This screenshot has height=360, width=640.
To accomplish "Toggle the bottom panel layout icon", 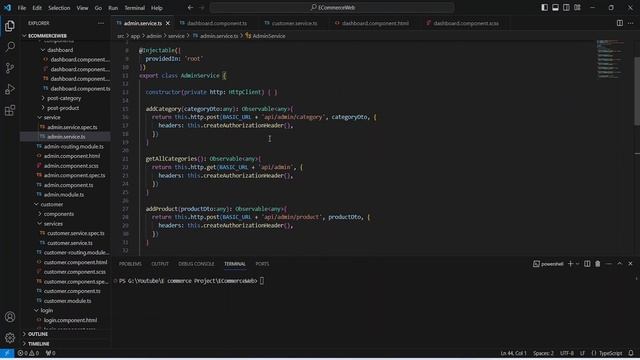I will 556,7.
